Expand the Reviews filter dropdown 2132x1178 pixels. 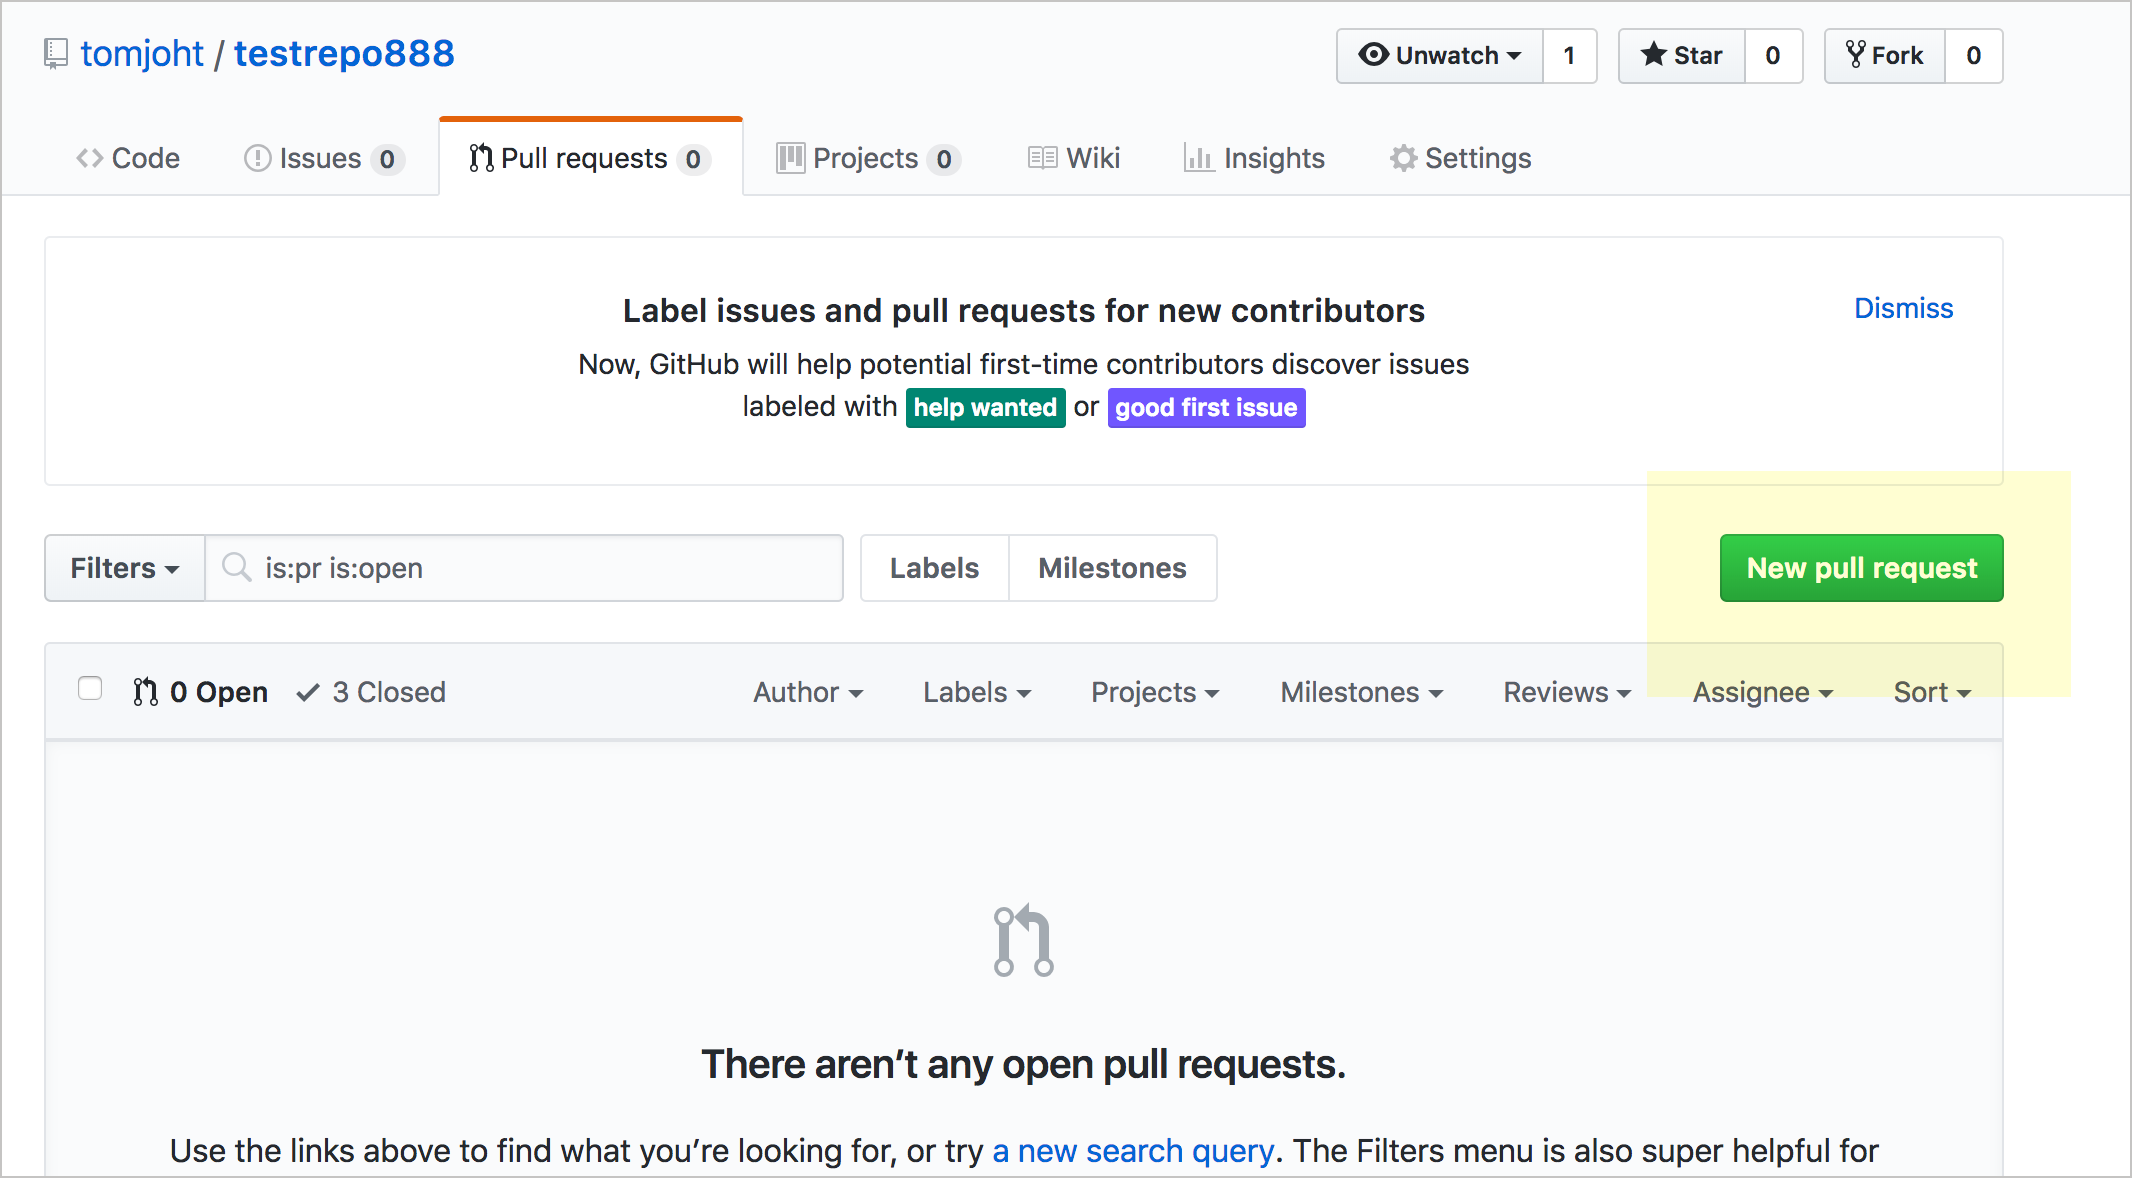(x=1566, y=691)
